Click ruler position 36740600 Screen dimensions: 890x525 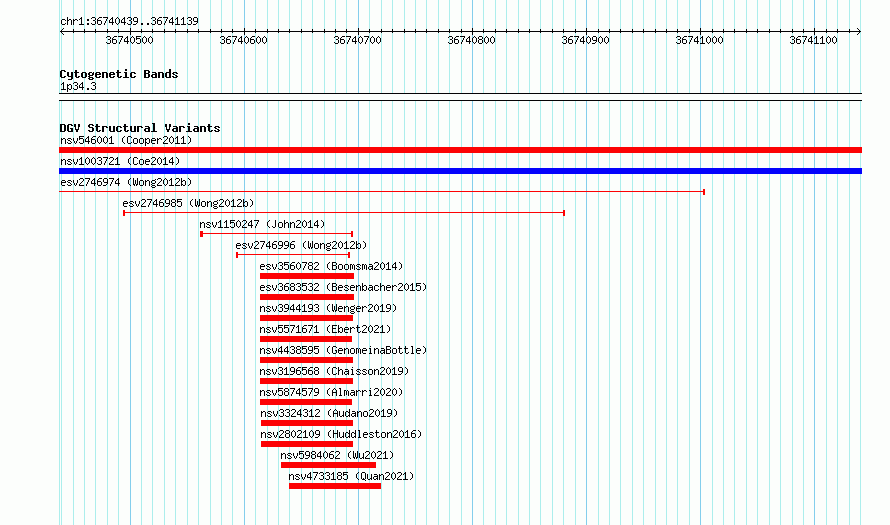click(244, 40)
